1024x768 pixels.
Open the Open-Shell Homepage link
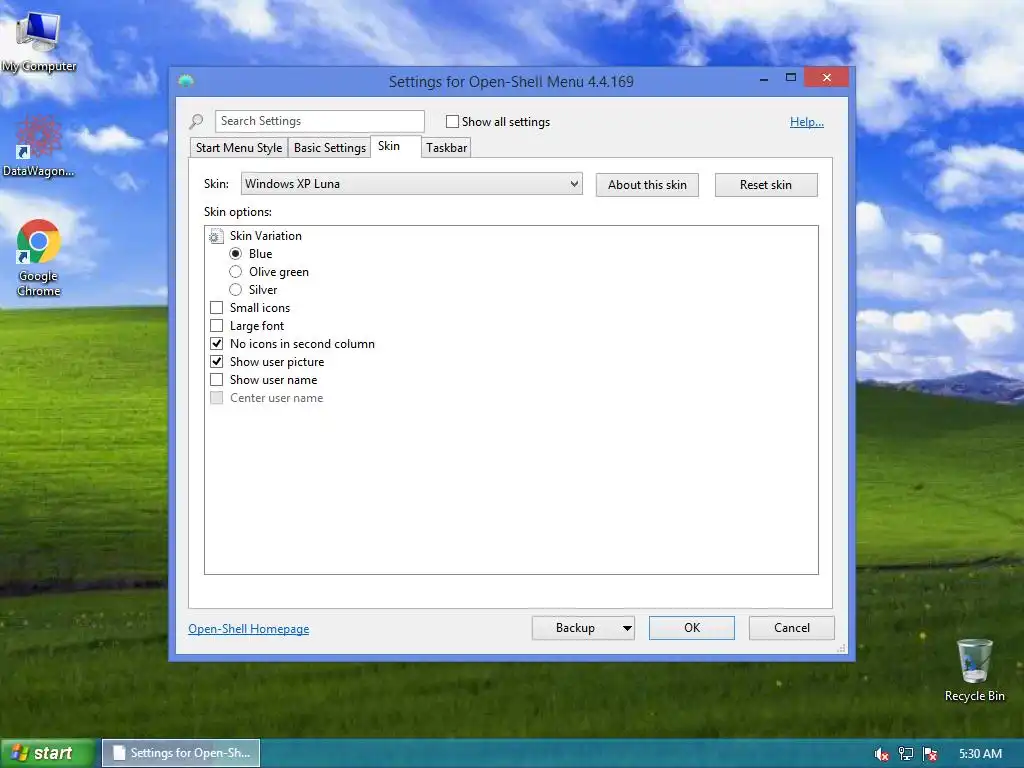[x=249, y=629]
